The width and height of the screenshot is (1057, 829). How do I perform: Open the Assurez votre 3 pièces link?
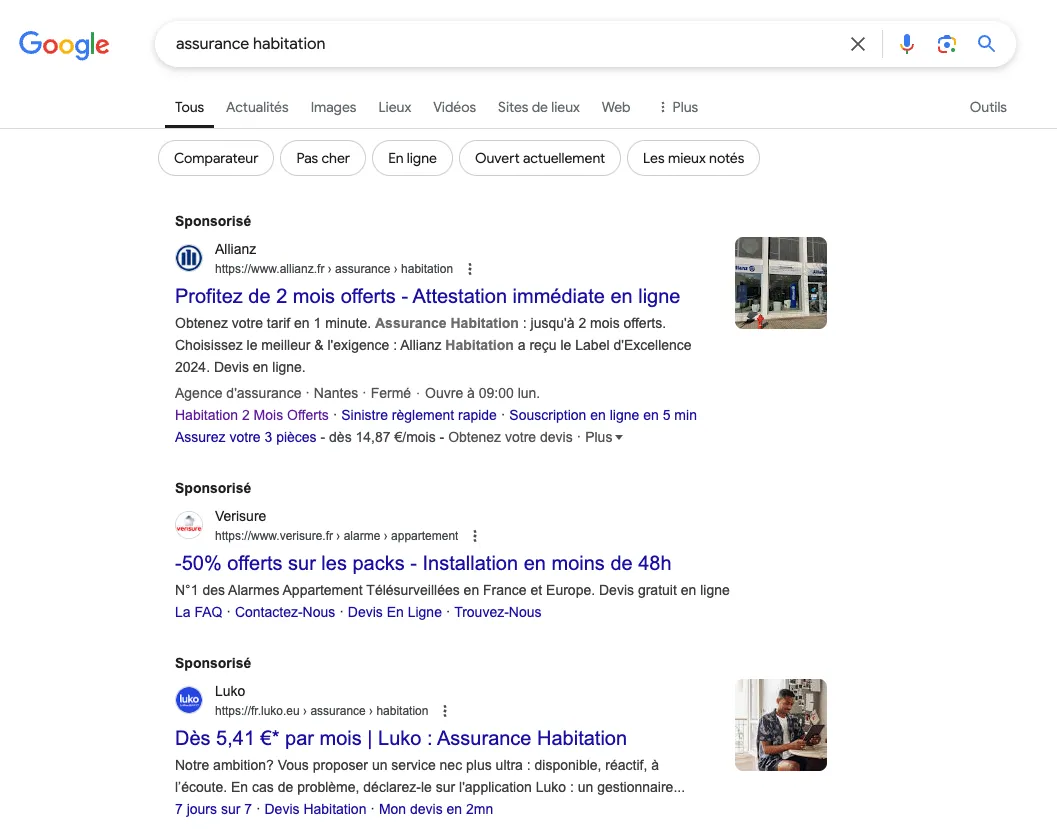tap(245, 437)
